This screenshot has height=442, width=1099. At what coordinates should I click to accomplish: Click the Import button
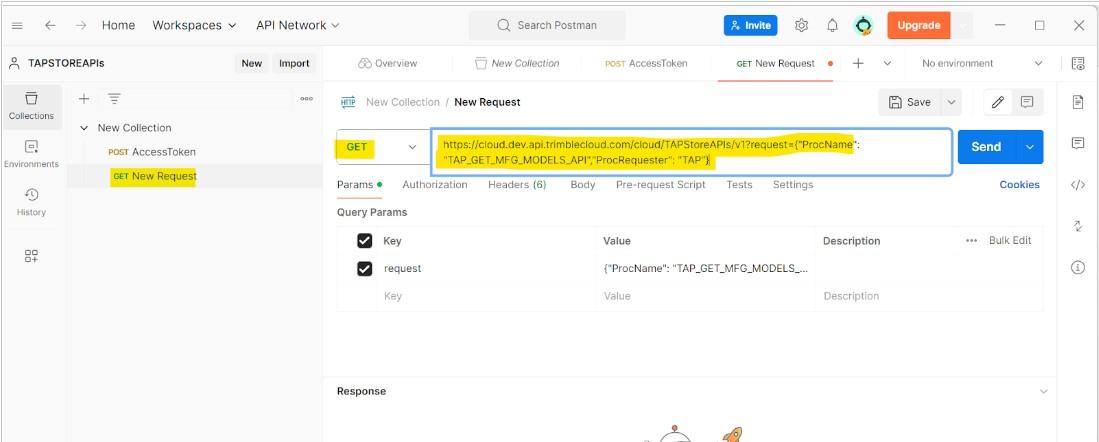(x=294, y=63)
